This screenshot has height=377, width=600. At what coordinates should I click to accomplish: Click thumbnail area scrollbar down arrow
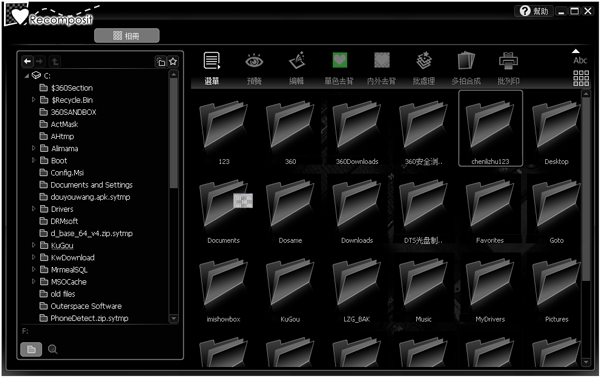point(586,362)
